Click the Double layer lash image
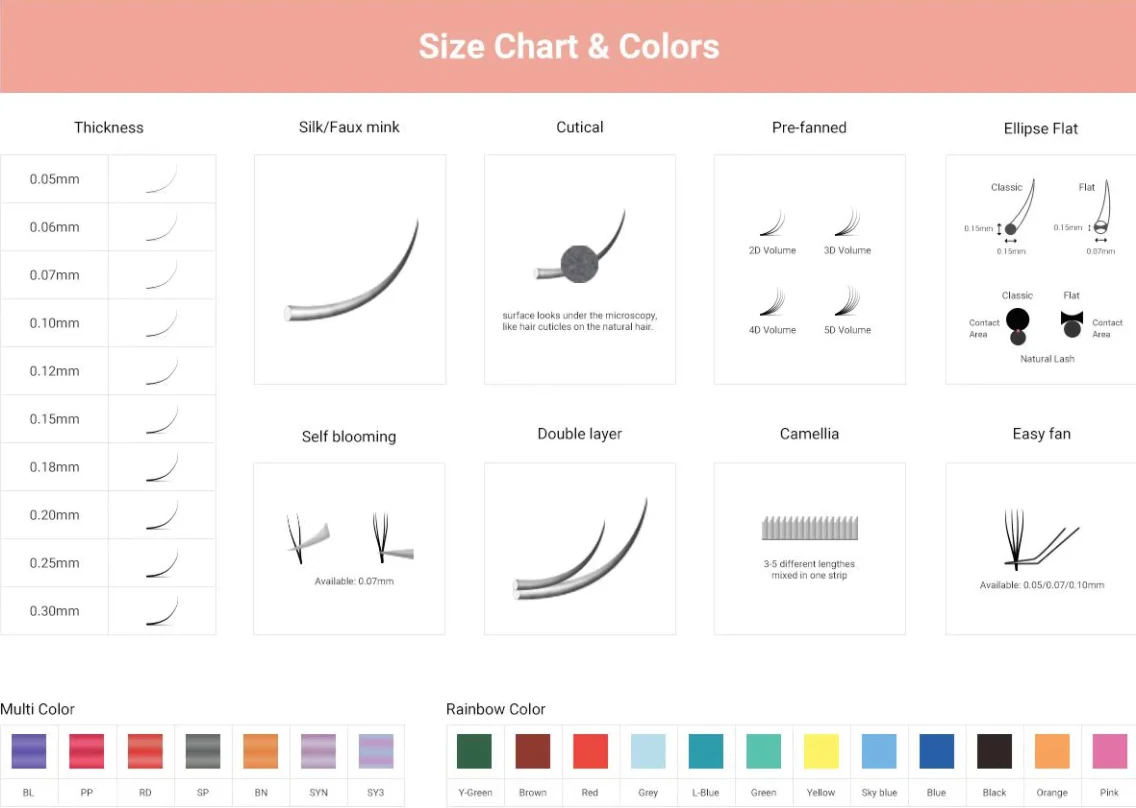The width and height of the screenshot is (1136, 808). coord(580,550)
